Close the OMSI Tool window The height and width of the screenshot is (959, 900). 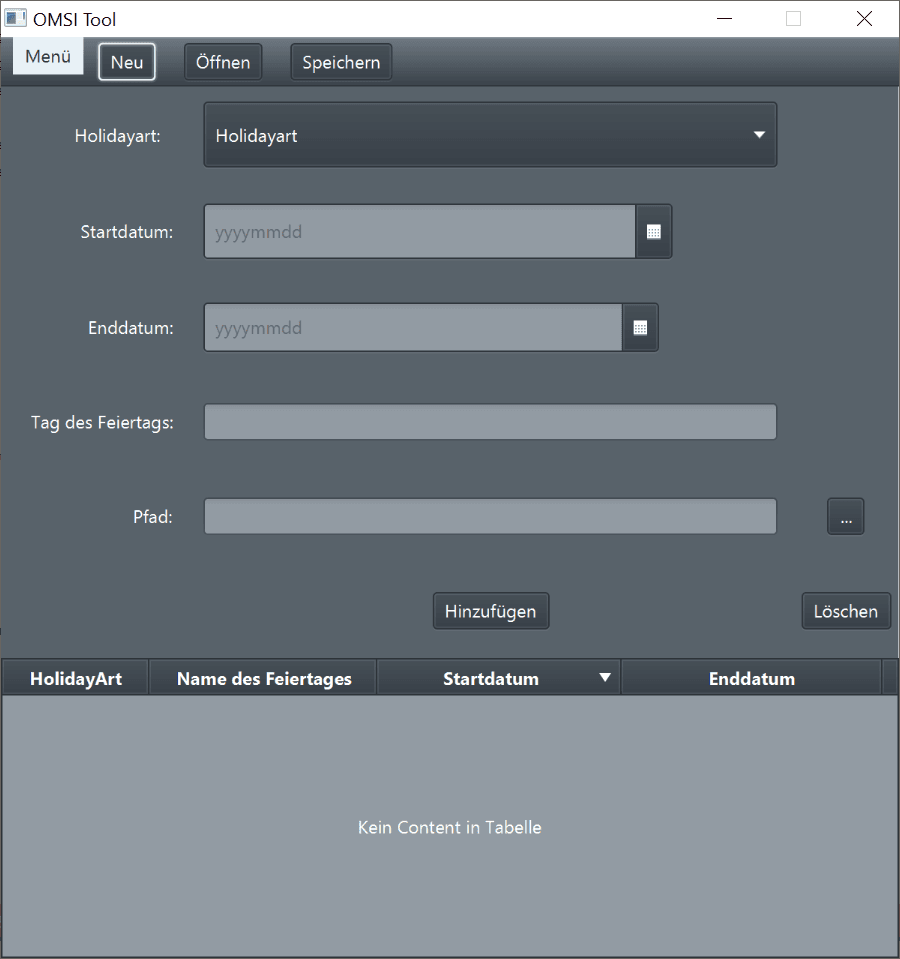click(x=864, y=19)
